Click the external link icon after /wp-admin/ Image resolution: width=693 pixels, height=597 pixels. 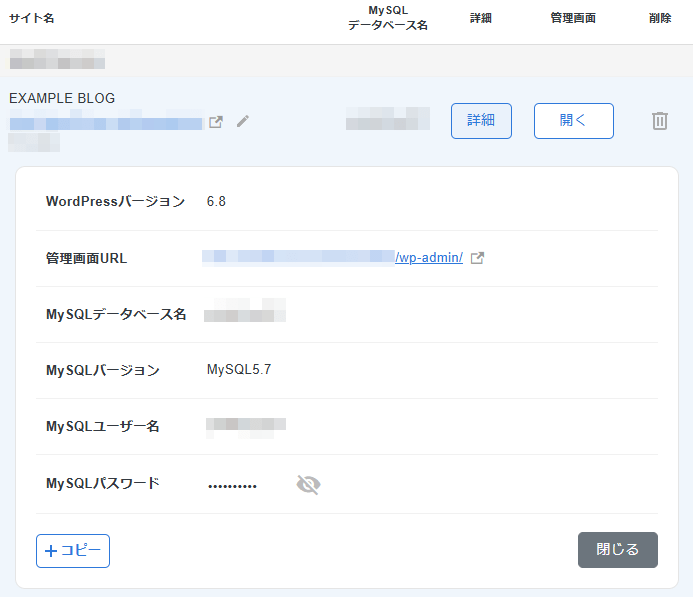click(x=478, y=258)
